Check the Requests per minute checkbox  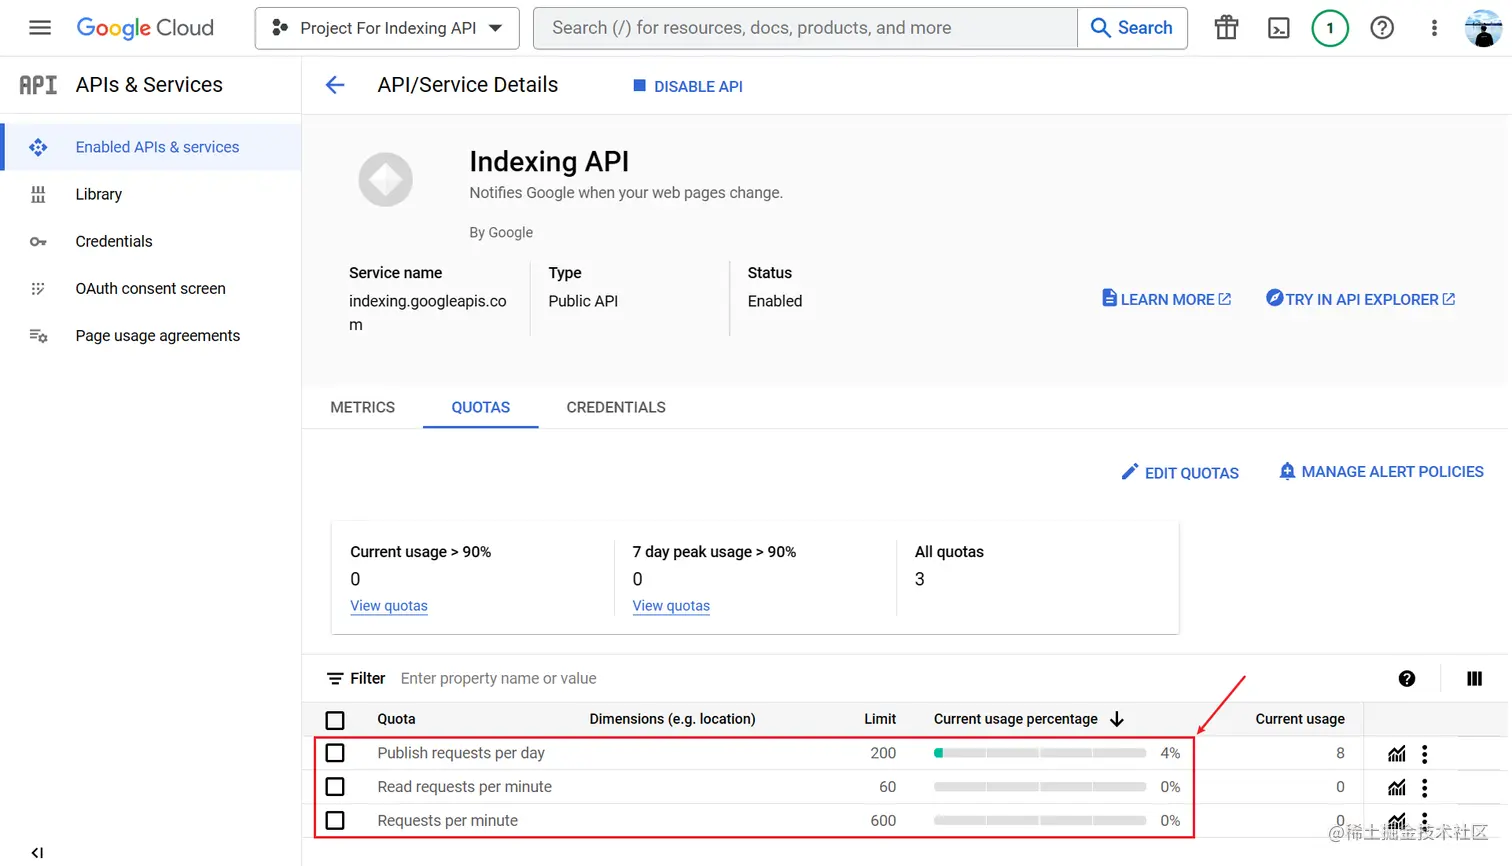tap(335, 820)
